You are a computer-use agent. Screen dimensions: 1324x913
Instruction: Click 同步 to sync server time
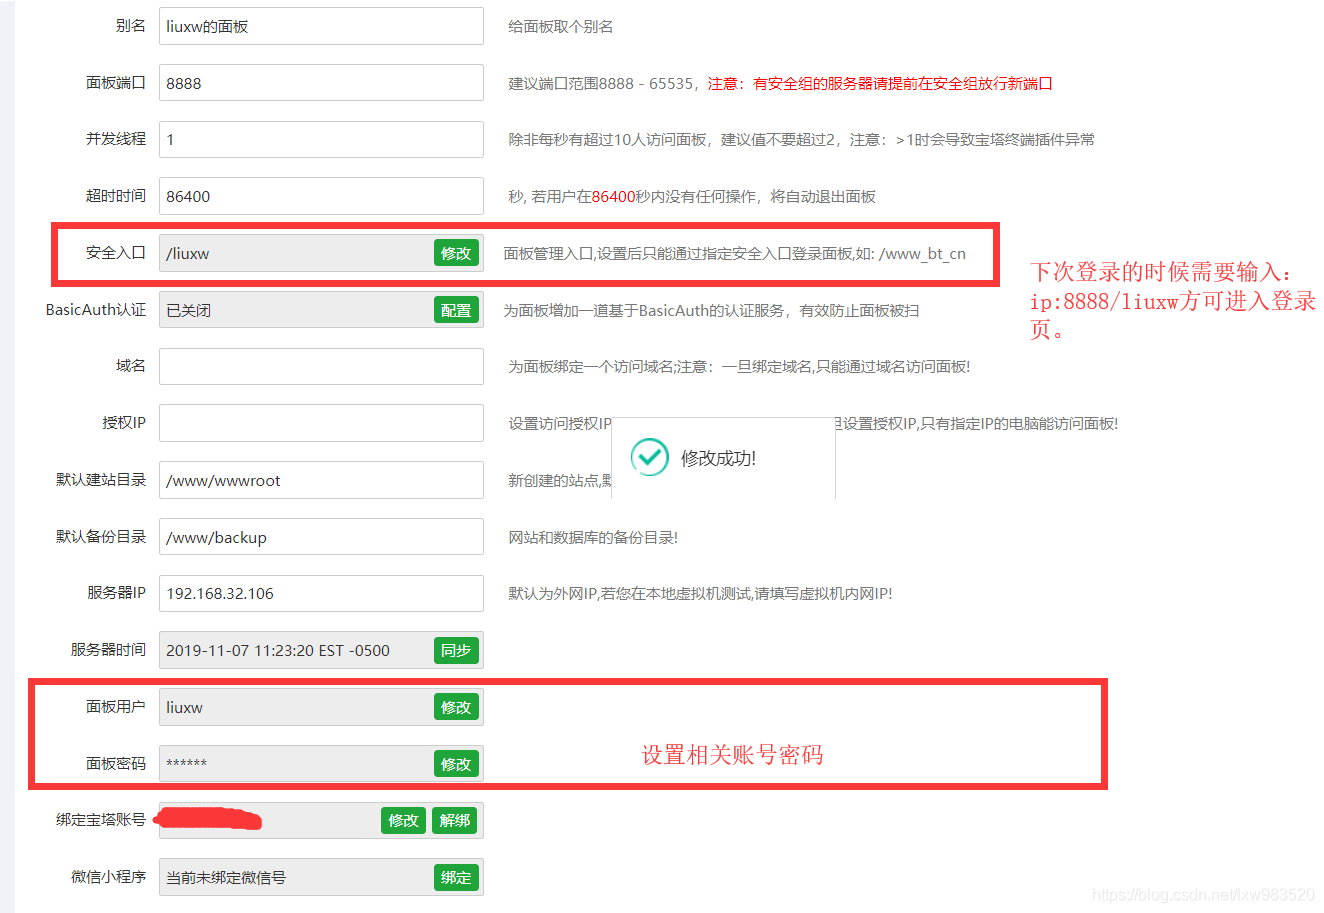[x=456, y=650]
